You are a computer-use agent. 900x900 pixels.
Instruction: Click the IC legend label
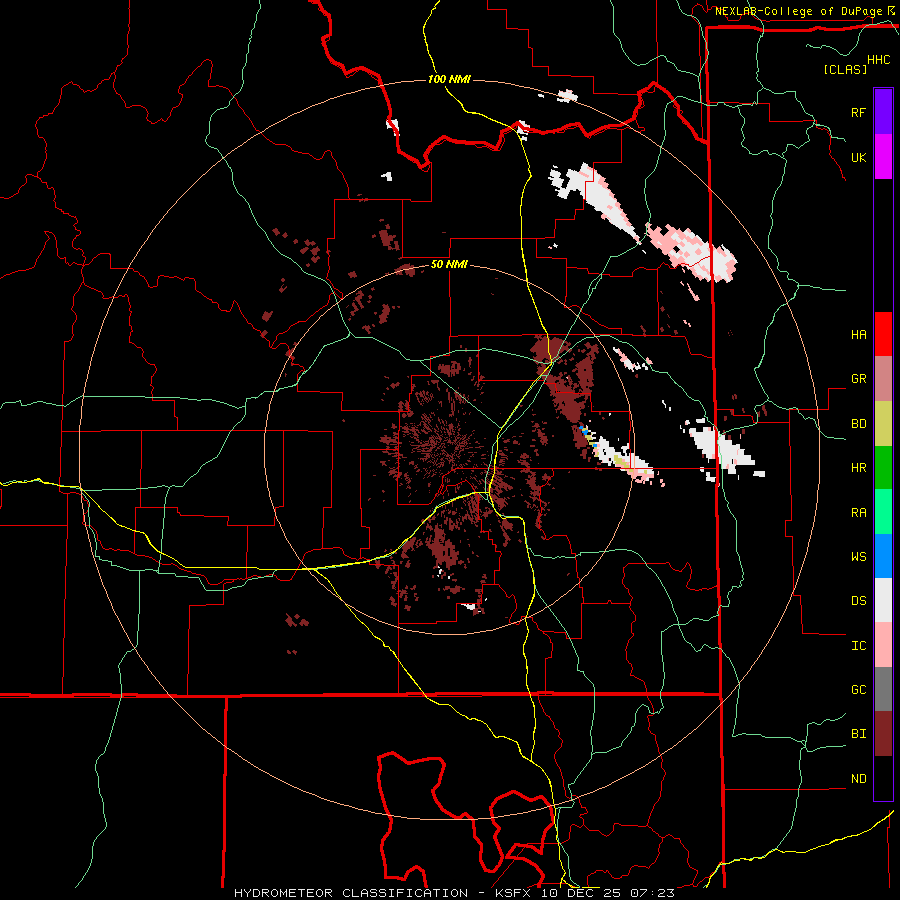[x=858, y=645]
